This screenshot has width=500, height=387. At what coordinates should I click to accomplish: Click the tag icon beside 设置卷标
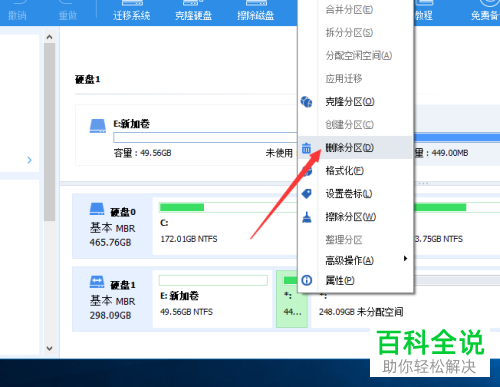coord(306,194)
